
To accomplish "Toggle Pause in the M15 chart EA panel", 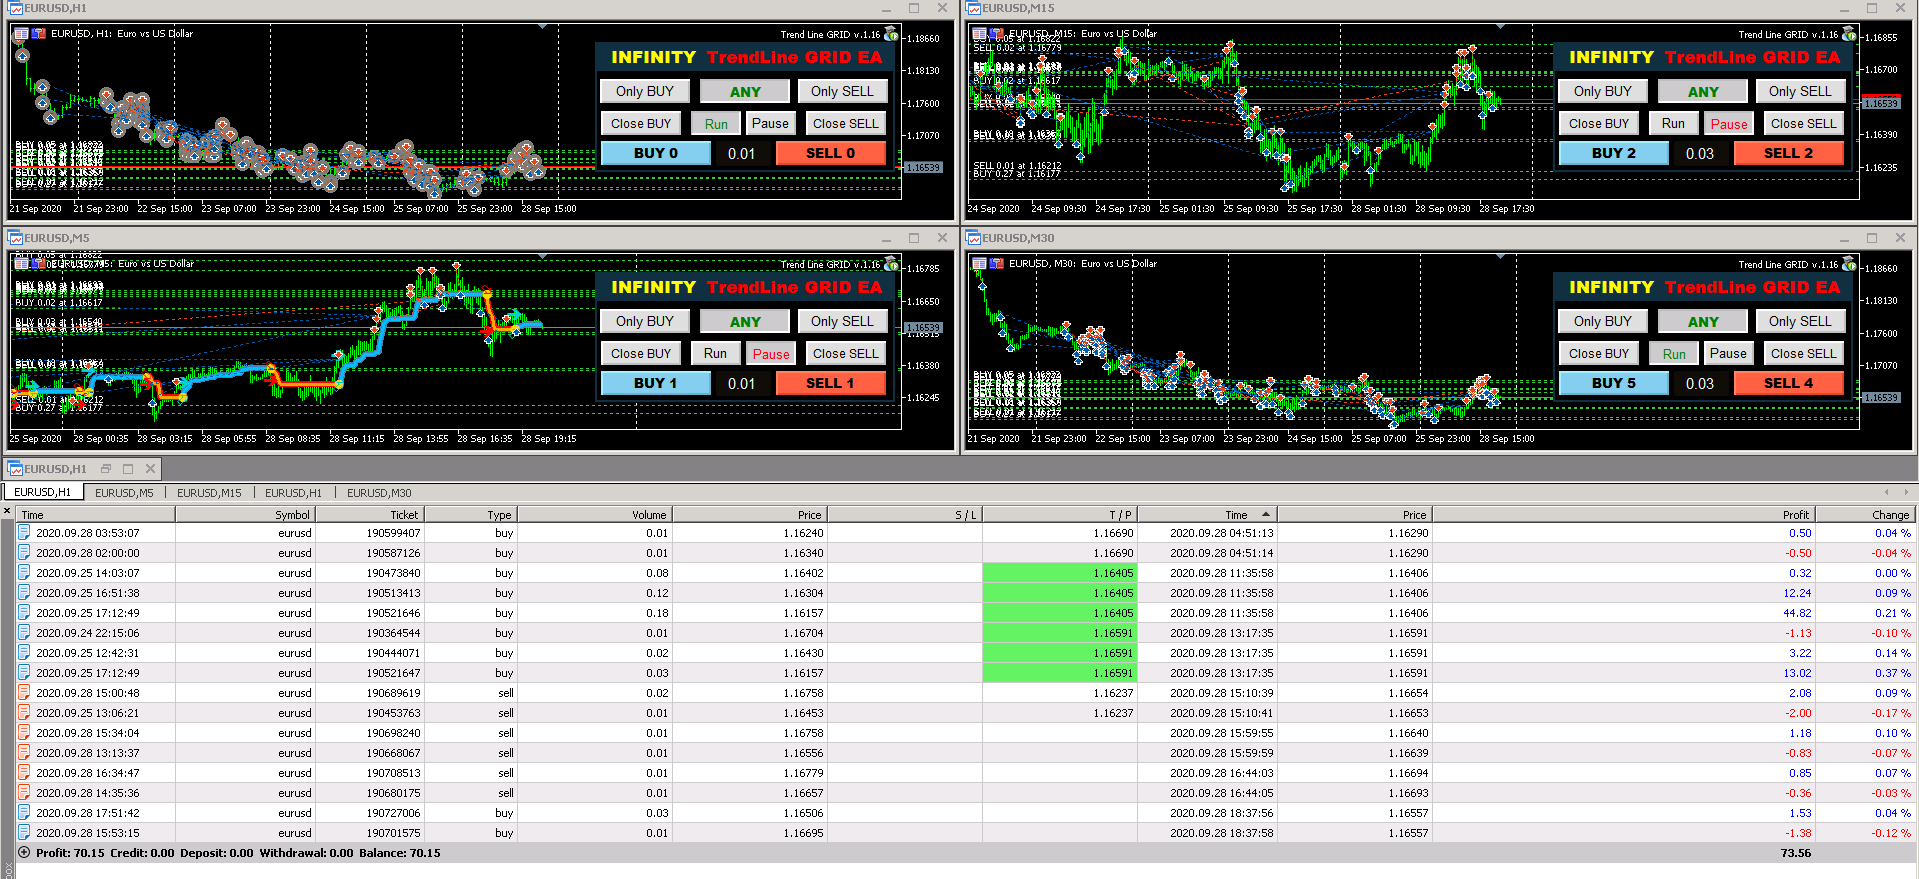I will point(1729,123).
